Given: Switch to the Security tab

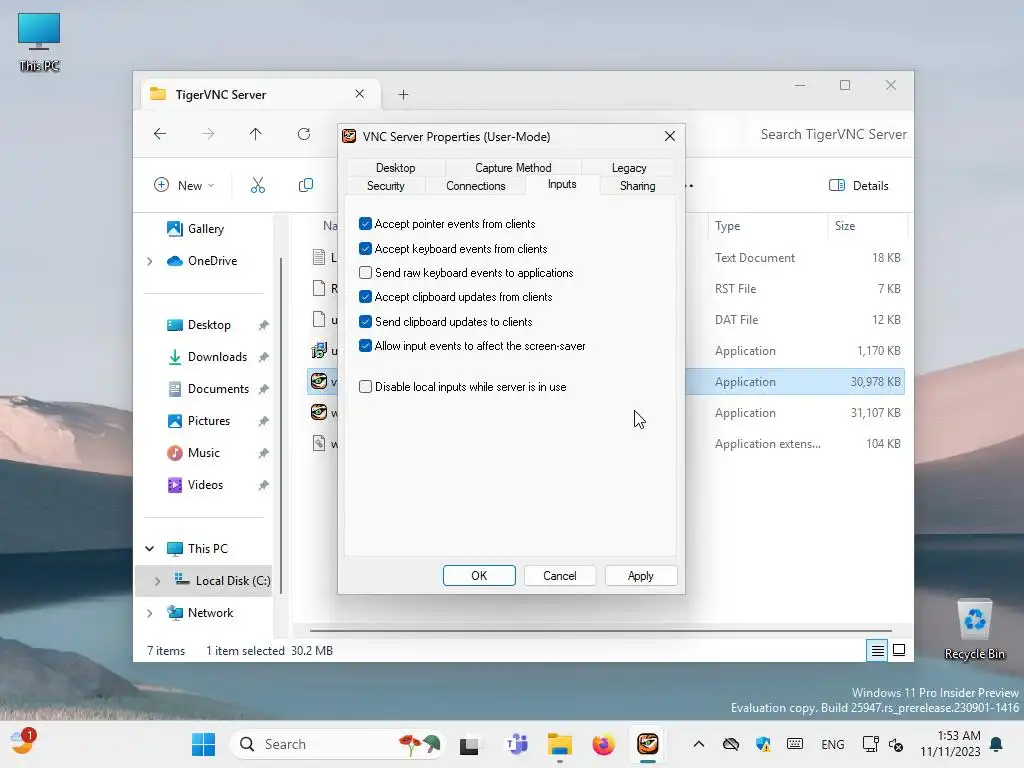Looking at the screenshot, I should click(385, 186).
